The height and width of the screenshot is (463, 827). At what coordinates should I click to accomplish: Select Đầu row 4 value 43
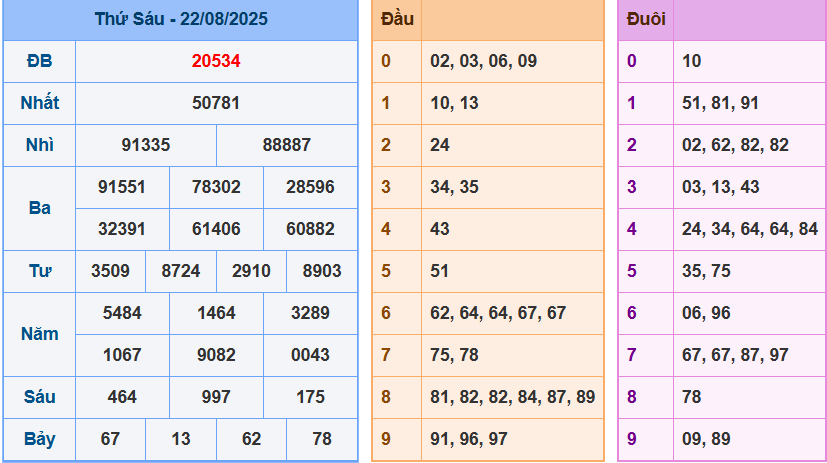click(440, 229)
